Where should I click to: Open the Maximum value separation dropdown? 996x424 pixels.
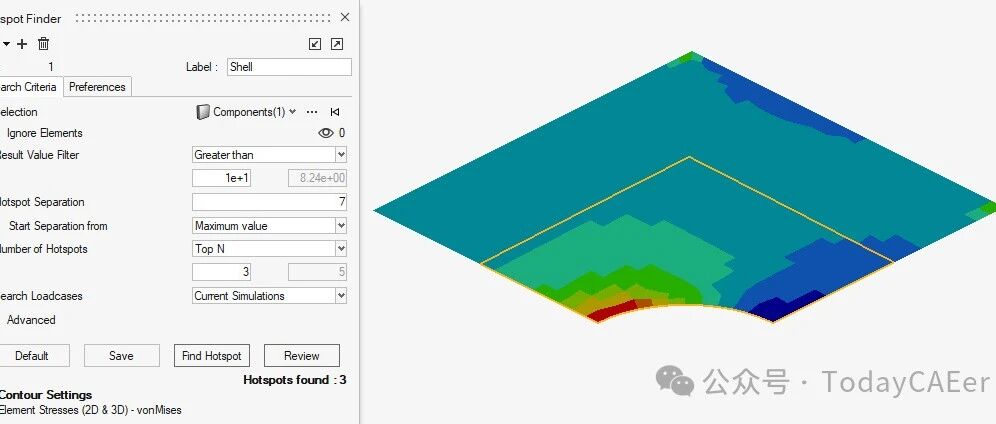coord(269,226)
